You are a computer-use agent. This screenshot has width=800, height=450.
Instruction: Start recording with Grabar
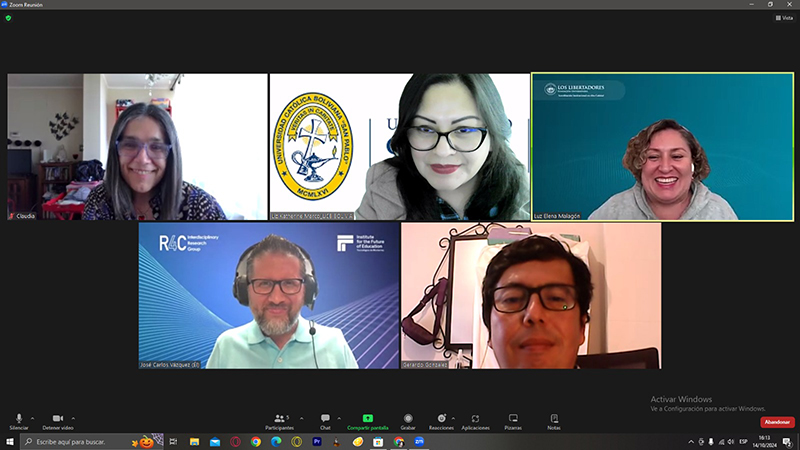pyautogui.click(x=408, y=420)
